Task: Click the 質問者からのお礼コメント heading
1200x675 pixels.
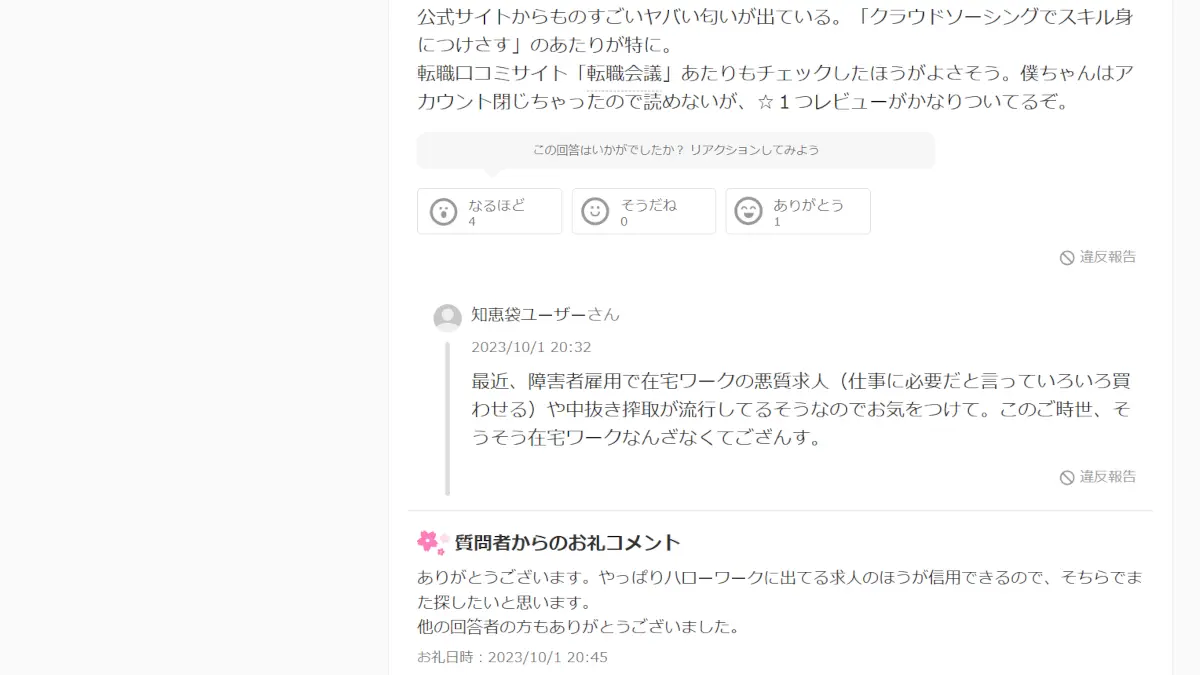Action: (x=568, y=543)
